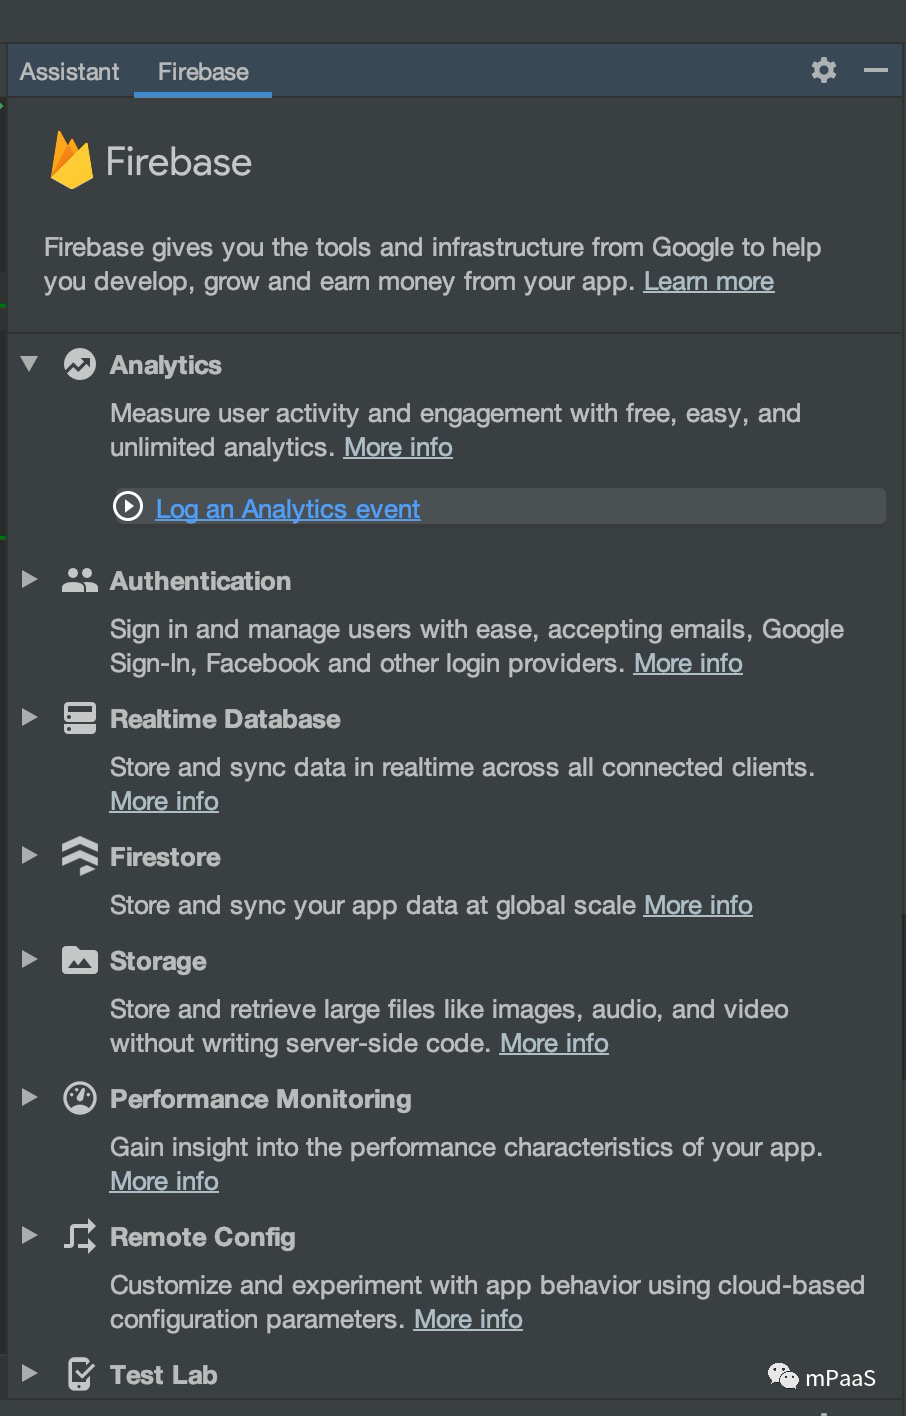Click the Realtime Database icon
The image size is (906, 1416).
tap(80, 719)
